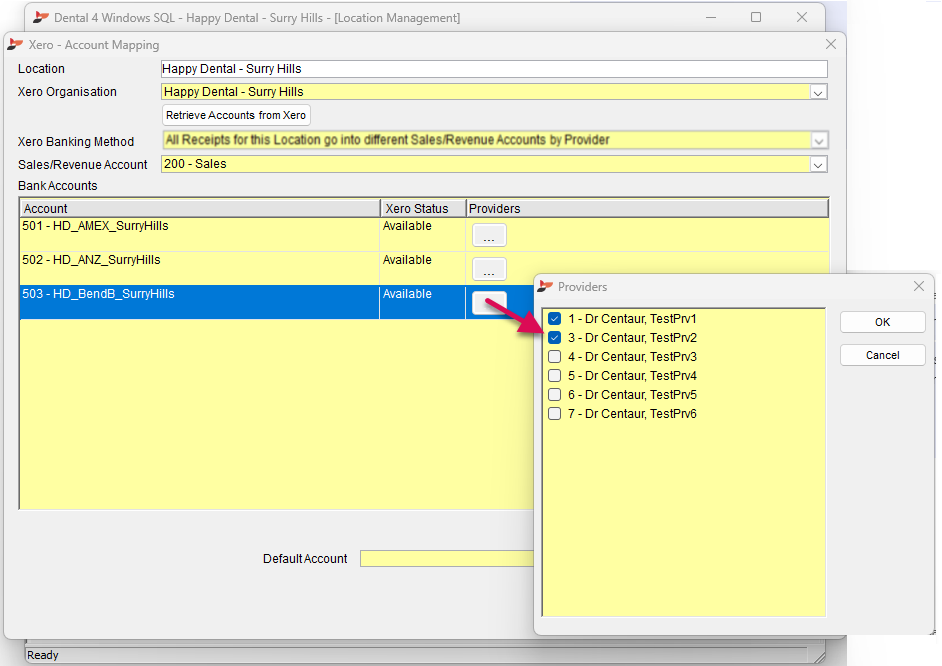Check provider 5 - Dr Centaur, TestPrv4
The image size is (942, 666).
click(x=555, y=376)
